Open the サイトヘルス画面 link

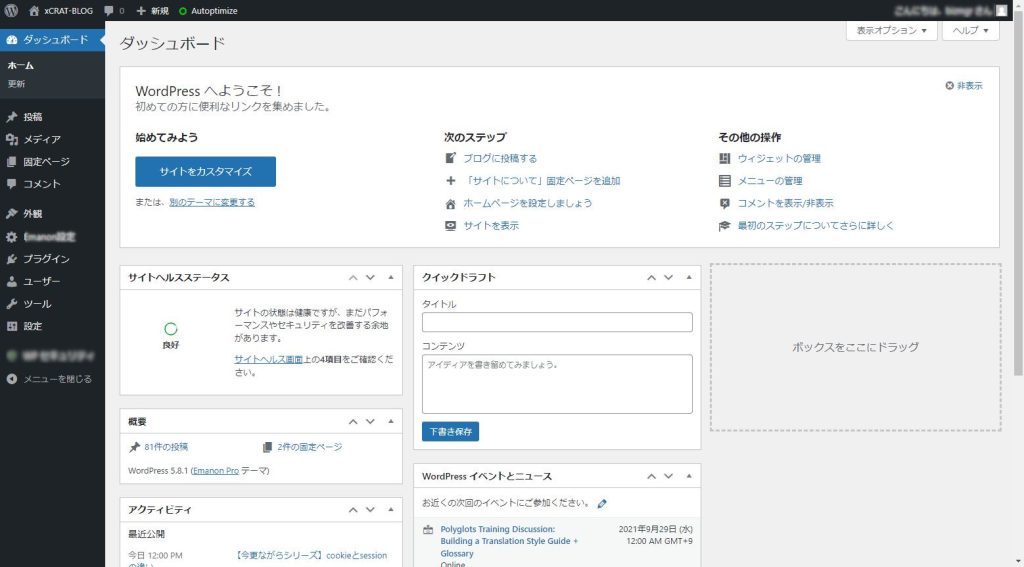(268, 359)
